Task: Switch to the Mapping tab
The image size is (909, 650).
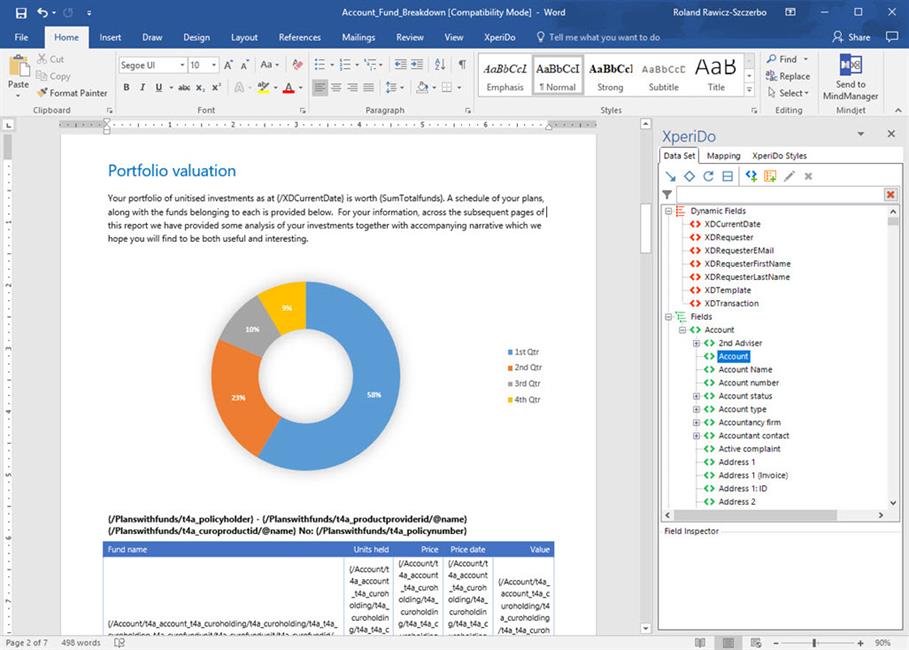Action: point(723,155)
